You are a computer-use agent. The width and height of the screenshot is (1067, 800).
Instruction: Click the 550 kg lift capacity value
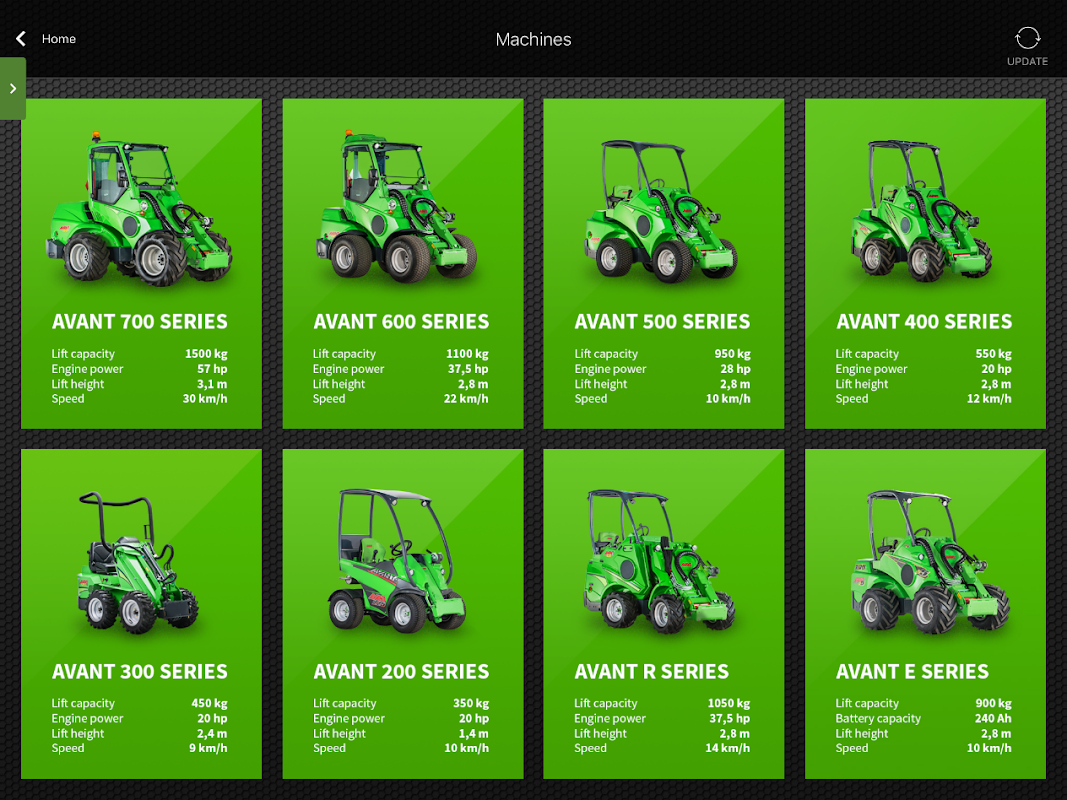pyautogui.click(x=994, y=354)
